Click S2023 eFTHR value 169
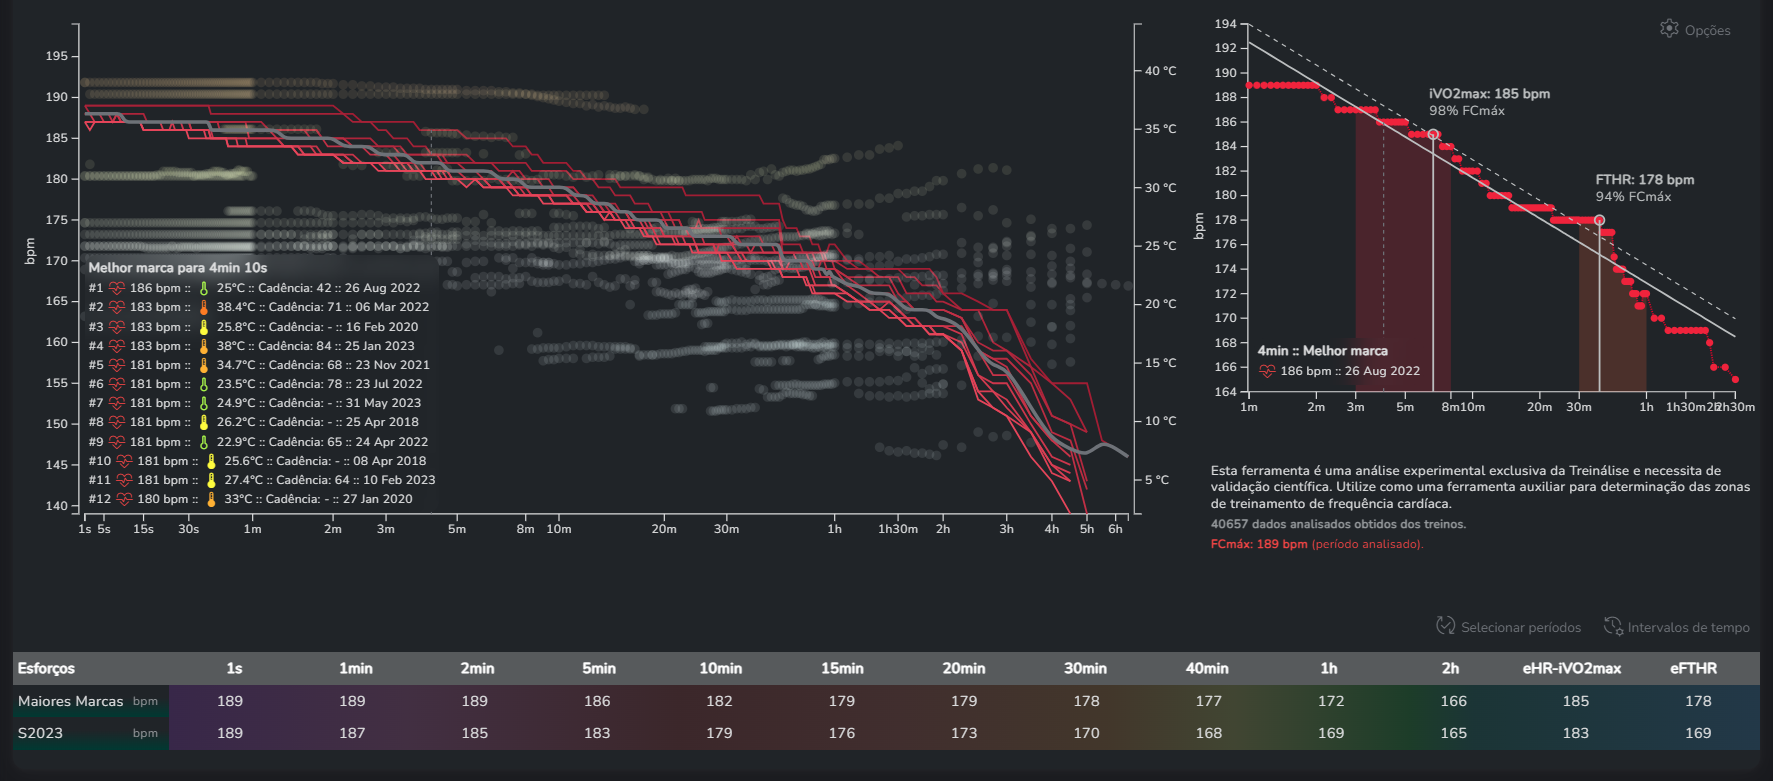Screen dimensions: 1773x781 1698,733
